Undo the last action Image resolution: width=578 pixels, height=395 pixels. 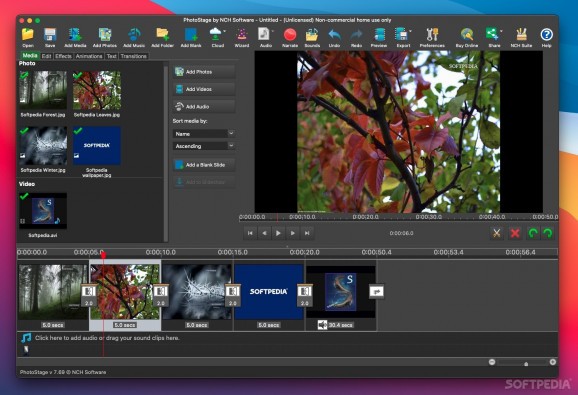[x=334, y=37]
